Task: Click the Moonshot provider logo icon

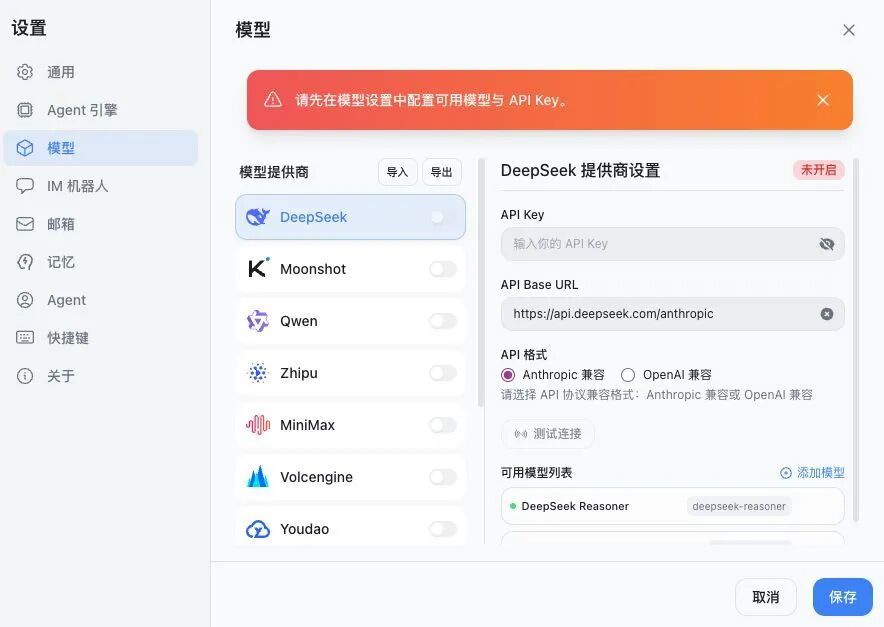Action: point(258,269)
